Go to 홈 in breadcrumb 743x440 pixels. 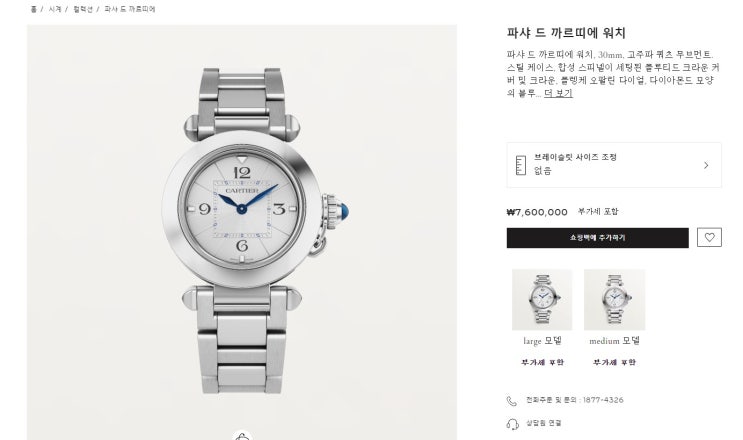point(33,9)
